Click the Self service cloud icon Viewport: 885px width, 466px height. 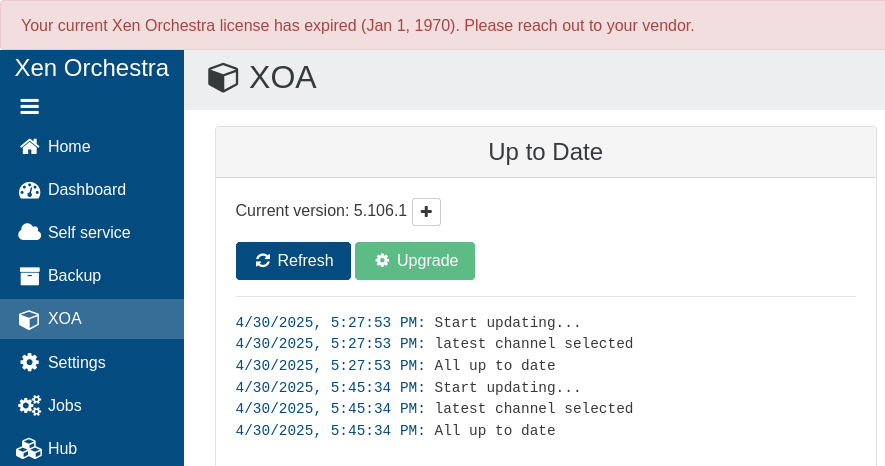pyautogui.click(x=29, y=232)
